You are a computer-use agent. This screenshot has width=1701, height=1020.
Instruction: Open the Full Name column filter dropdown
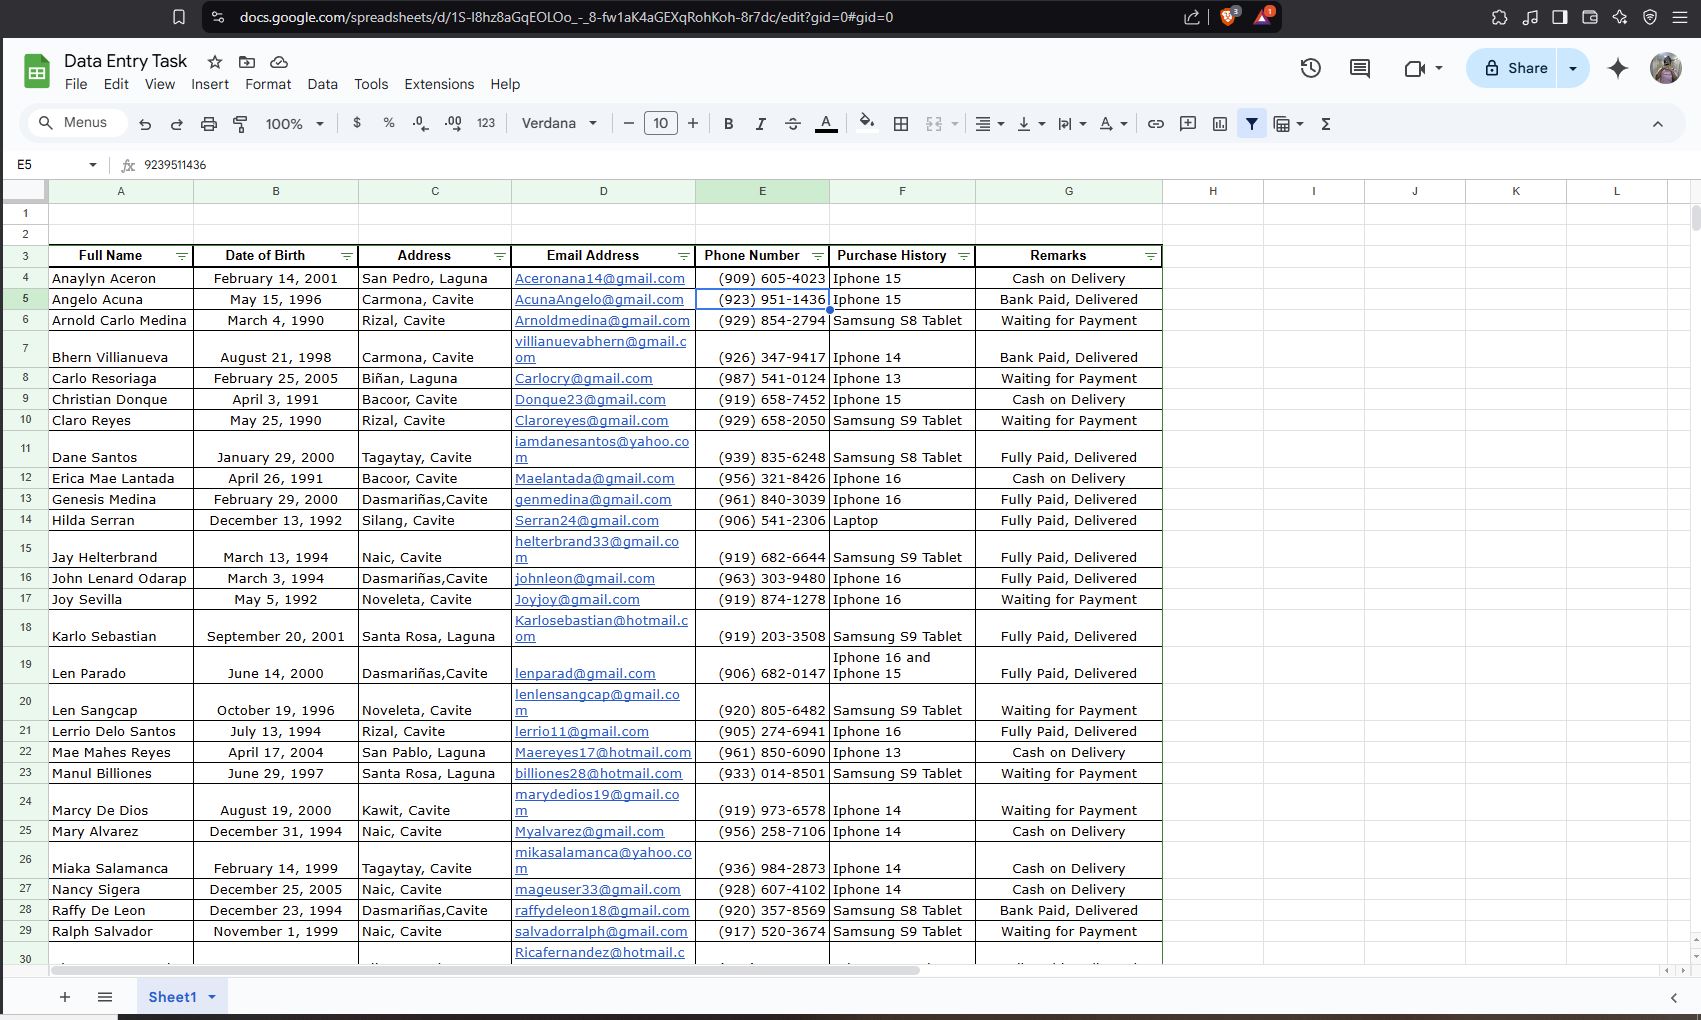[x=181, y=257]
